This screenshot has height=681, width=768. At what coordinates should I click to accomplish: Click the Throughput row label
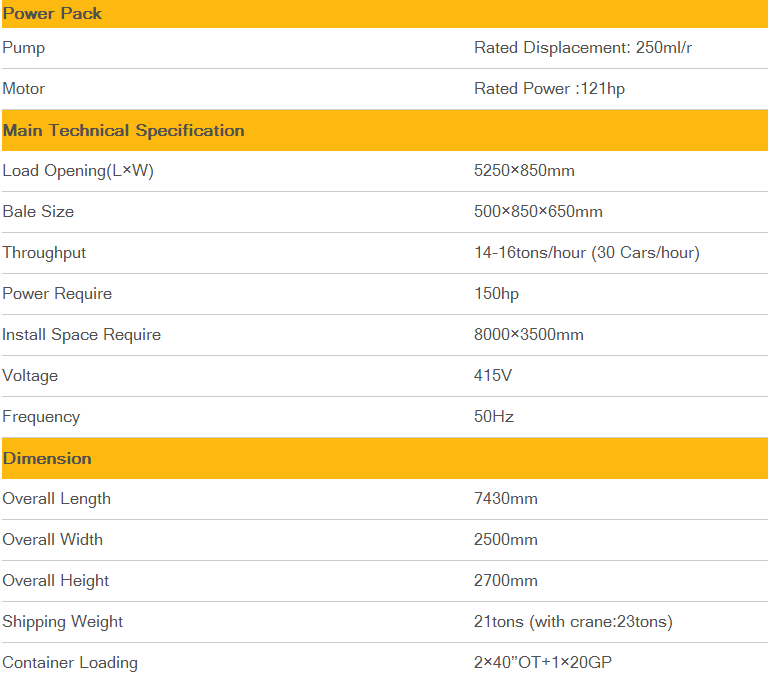pos(44,253)
